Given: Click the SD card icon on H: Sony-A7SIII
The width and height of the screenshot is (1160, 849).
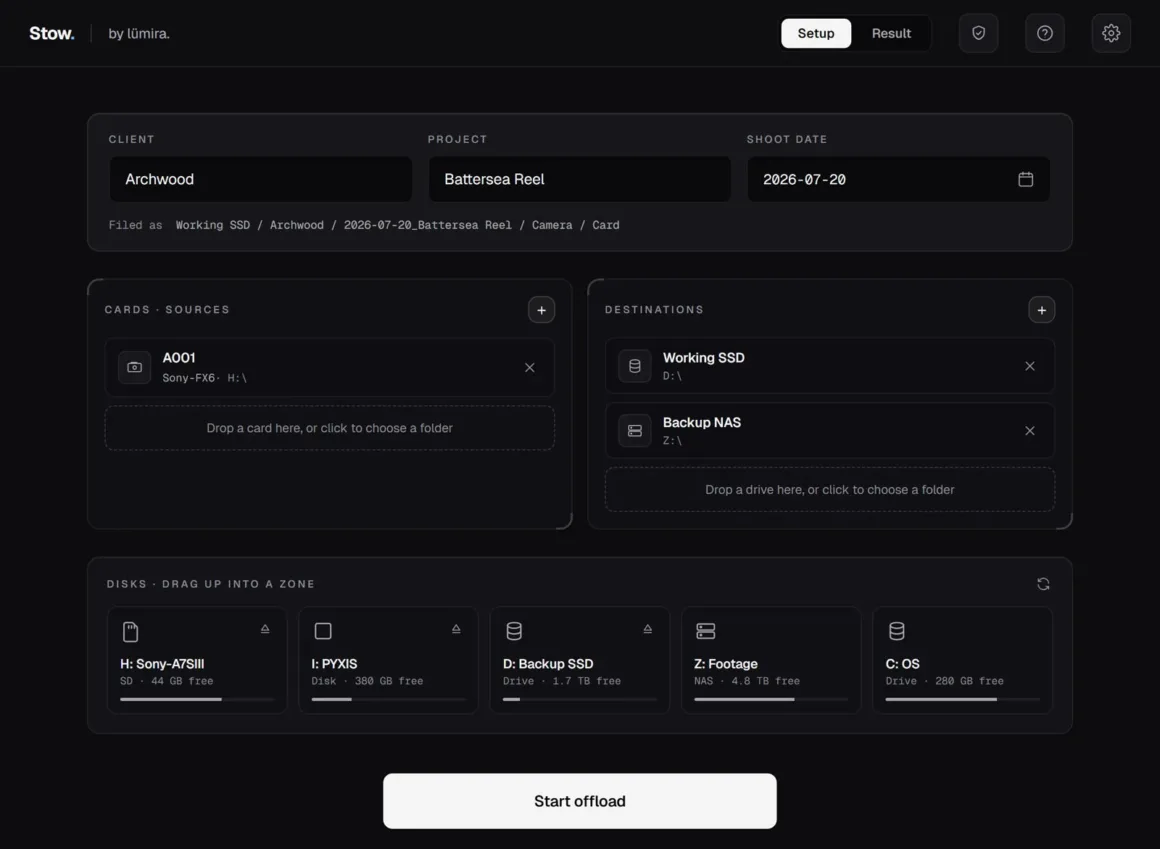Looking at the screenshot, I should click(130, 632).
